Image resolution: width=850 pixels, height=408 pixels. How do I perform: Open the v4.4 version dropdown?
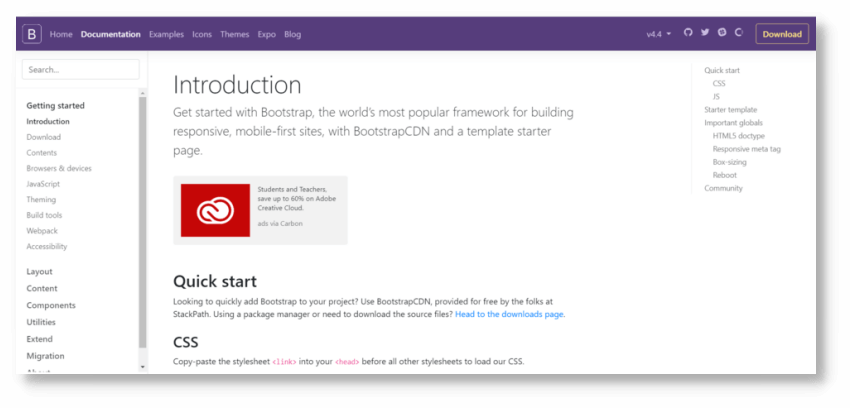658,34
